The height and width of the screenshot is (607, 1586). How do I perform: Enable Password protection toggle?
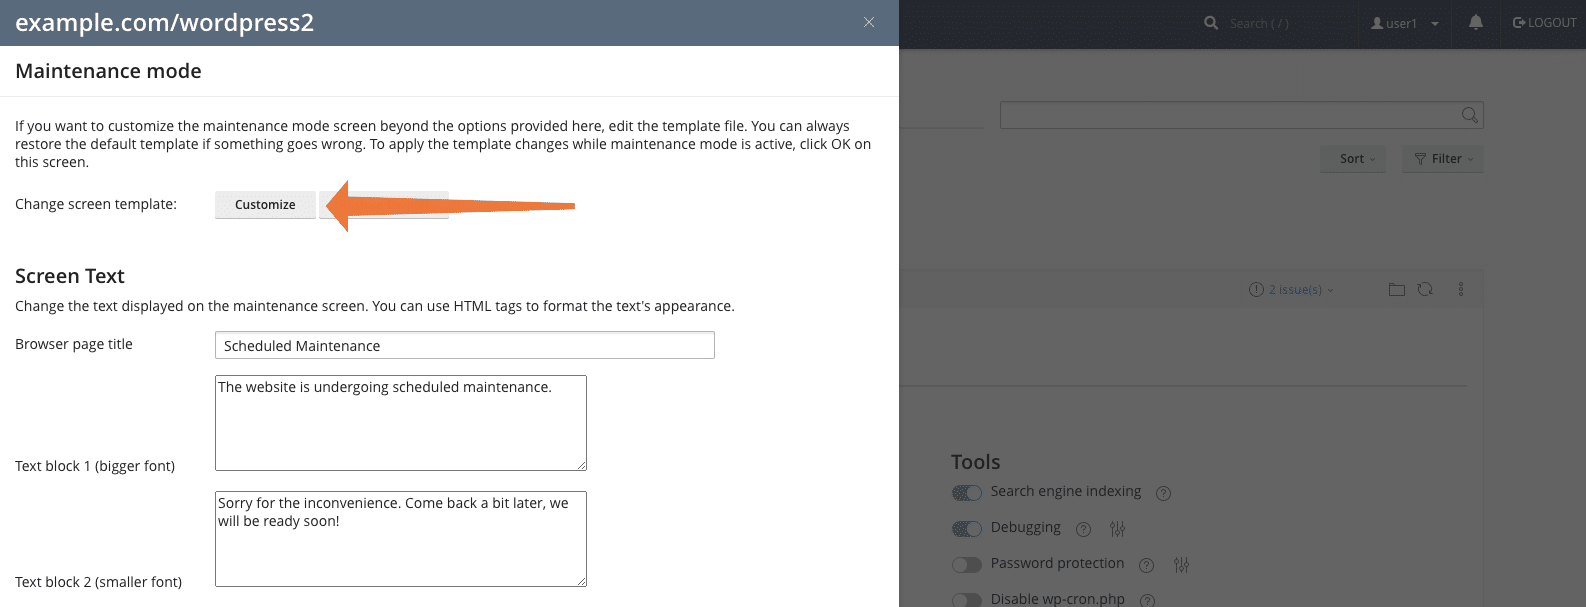(967, 565)
